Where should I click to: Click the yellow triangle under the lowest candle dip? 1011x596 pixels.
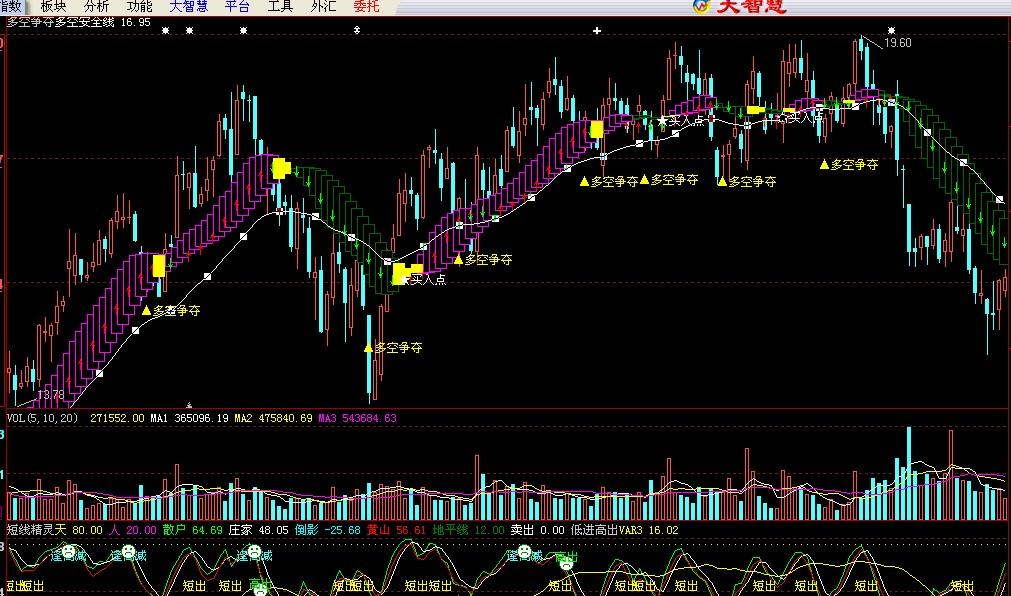368,348
